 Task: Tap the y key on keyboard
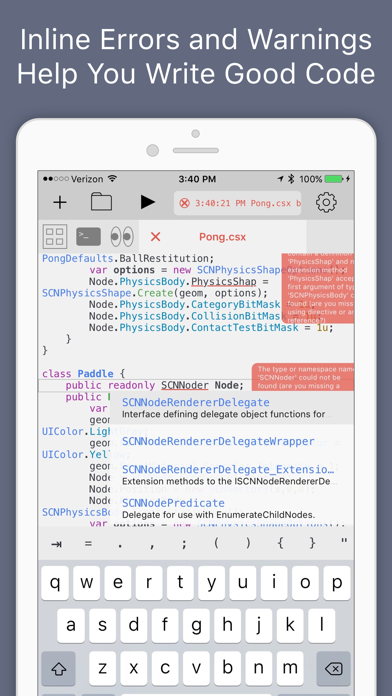pos(212,583)
